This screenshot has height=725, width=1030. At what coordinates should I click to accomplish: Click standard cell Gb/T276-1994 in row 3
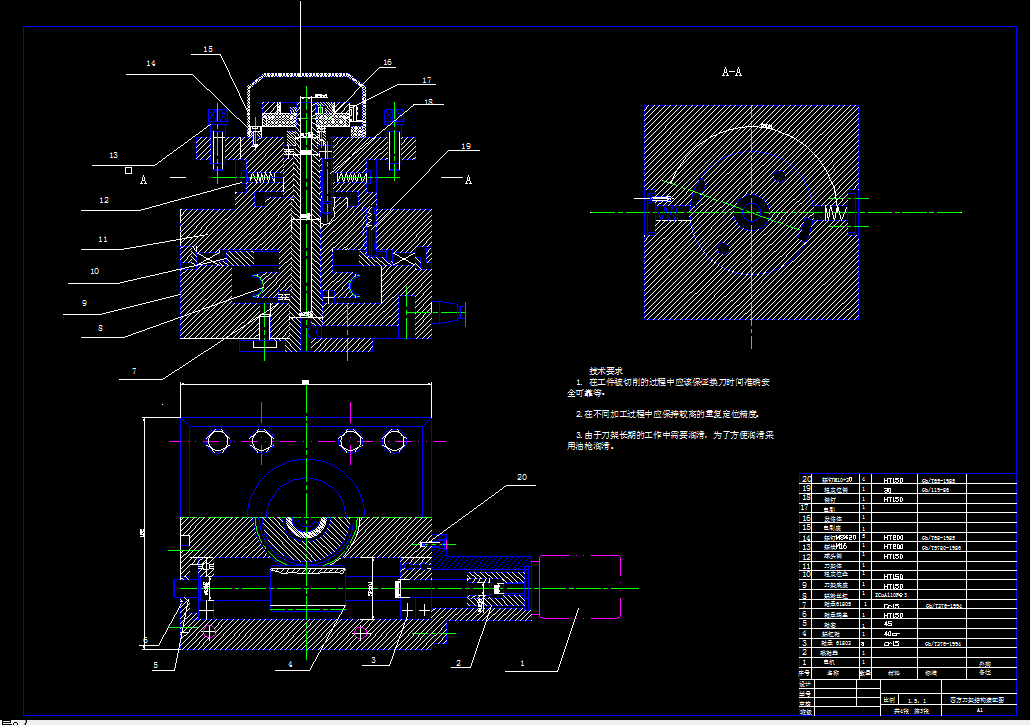click(x=943, y=644)
